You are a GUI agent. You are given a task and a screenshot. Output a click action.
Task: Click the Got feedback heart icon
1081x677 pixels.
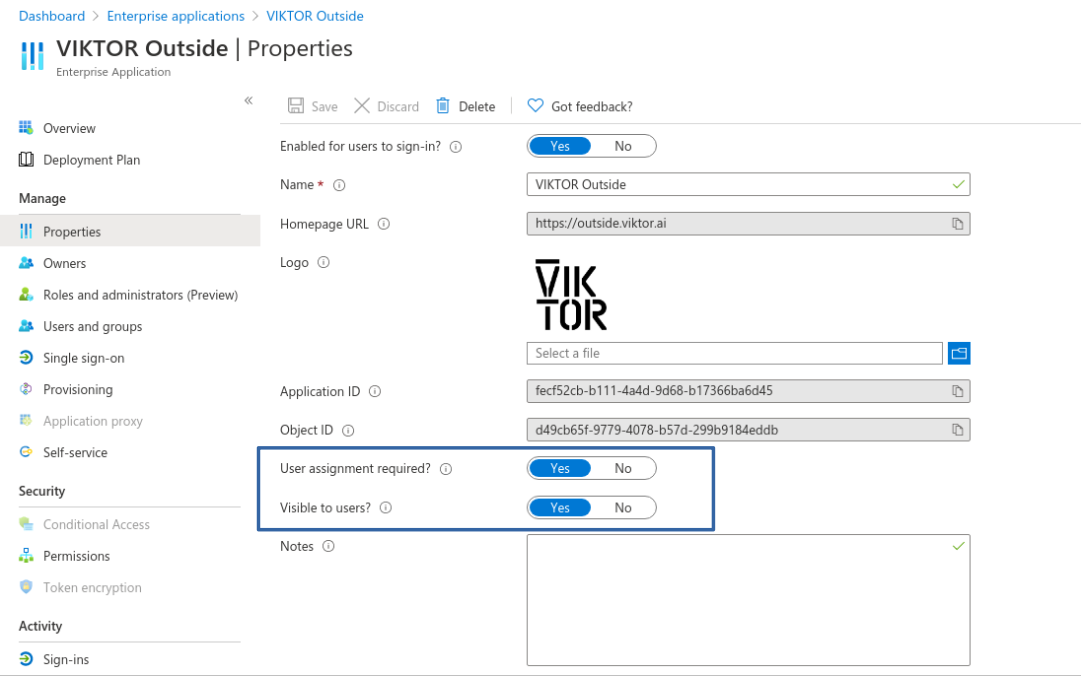535,106
